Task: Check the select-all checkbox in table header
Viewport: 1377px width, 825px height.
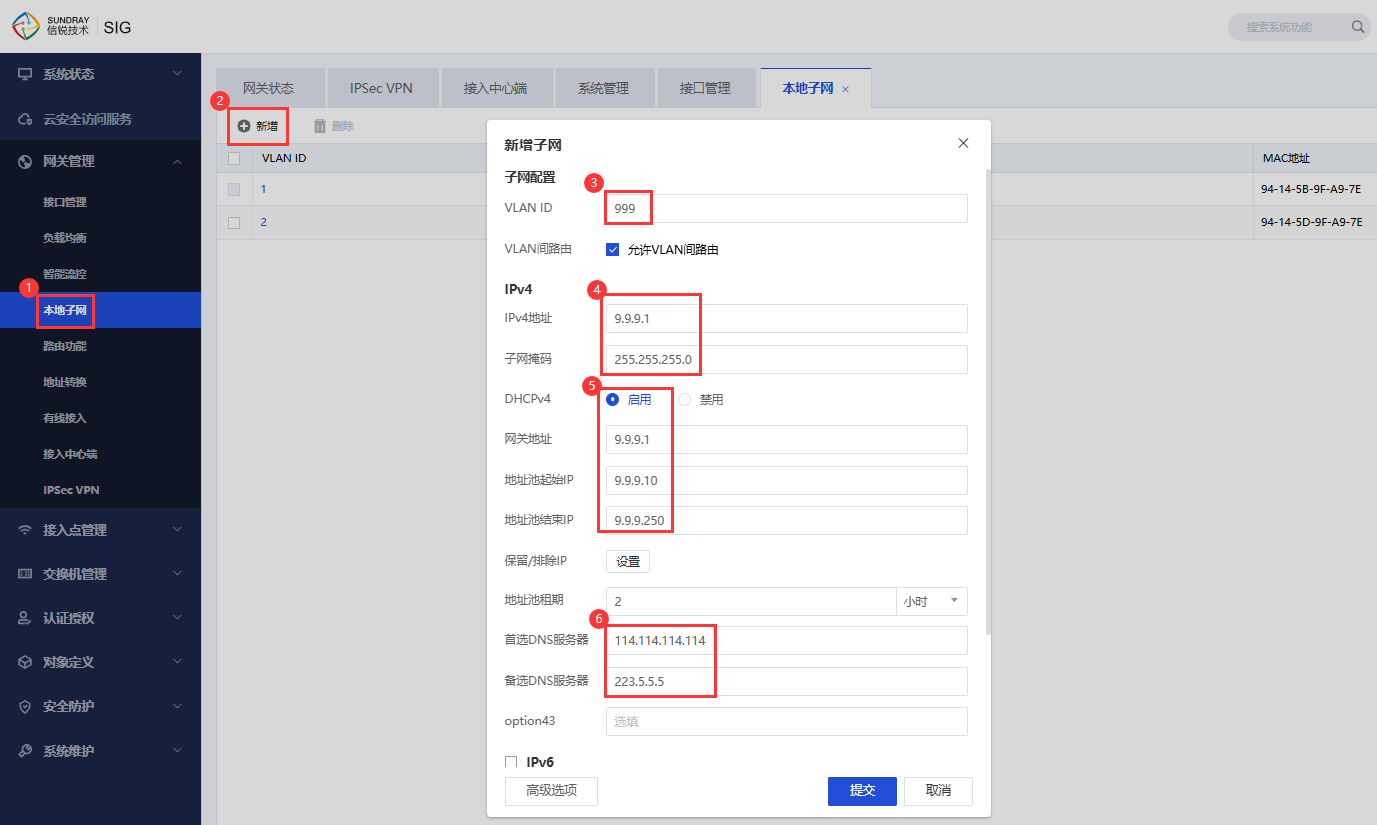Action: (x=234, y=158)
